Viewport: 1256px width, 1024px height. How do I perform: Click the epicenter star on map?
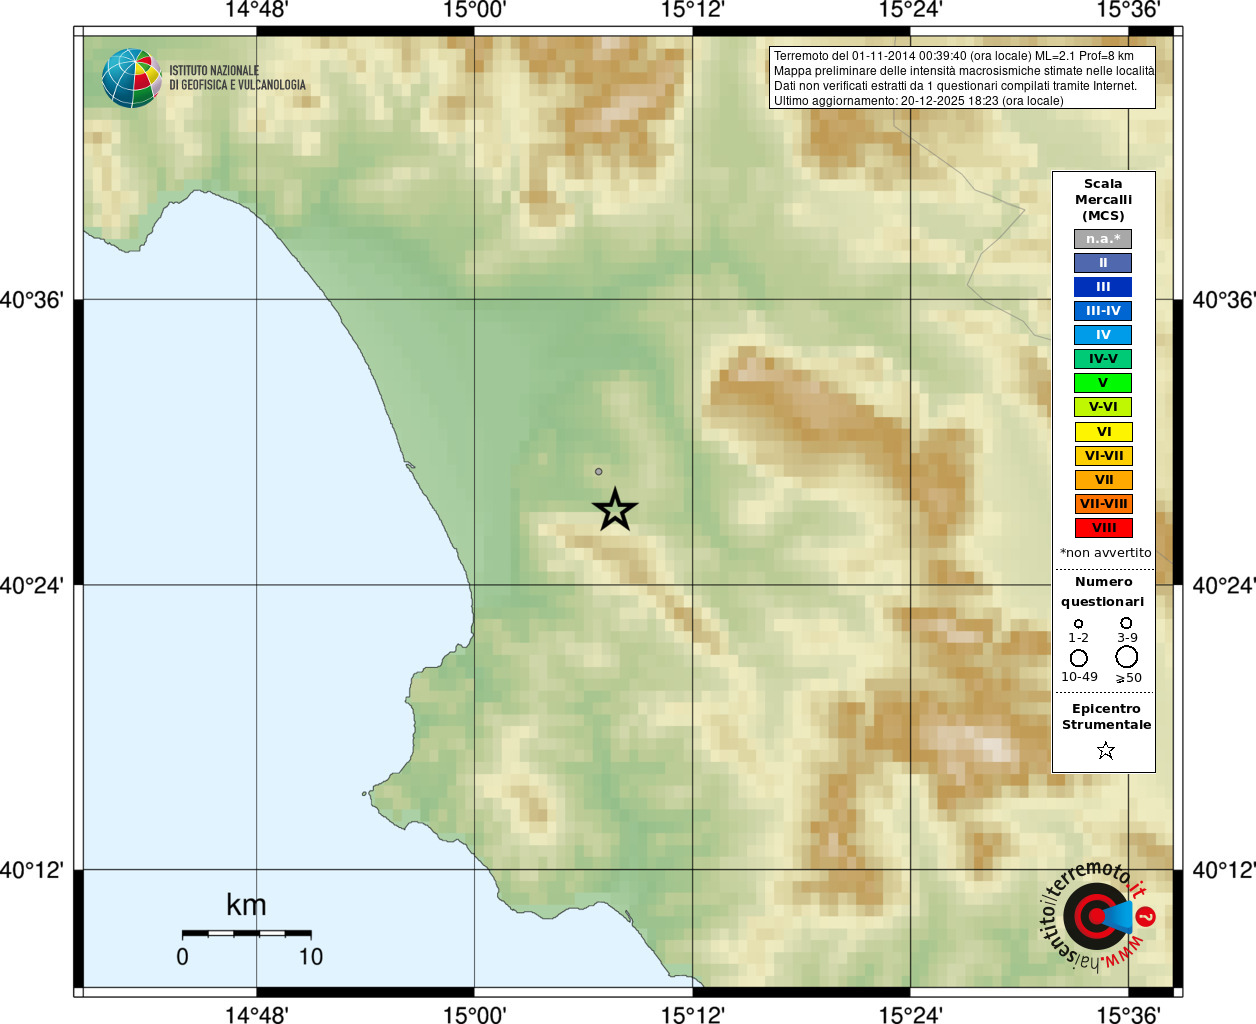coord(615,510)
